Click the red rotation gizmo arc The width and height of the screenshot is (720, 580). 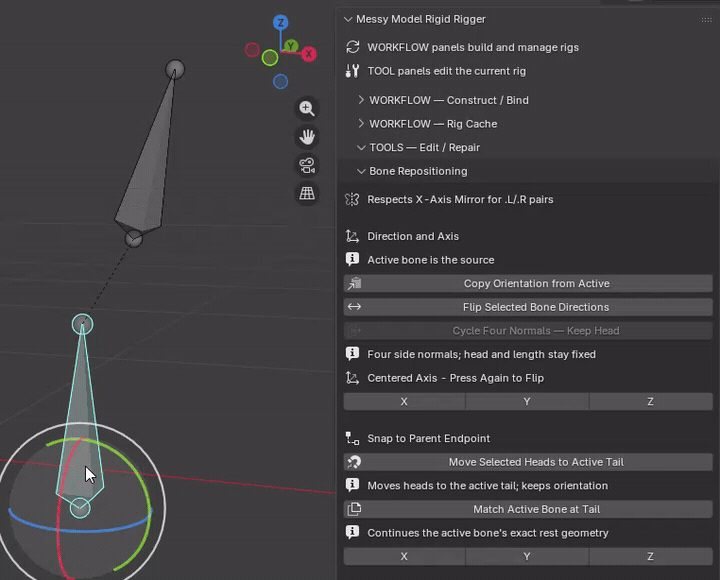pos(58,528)
